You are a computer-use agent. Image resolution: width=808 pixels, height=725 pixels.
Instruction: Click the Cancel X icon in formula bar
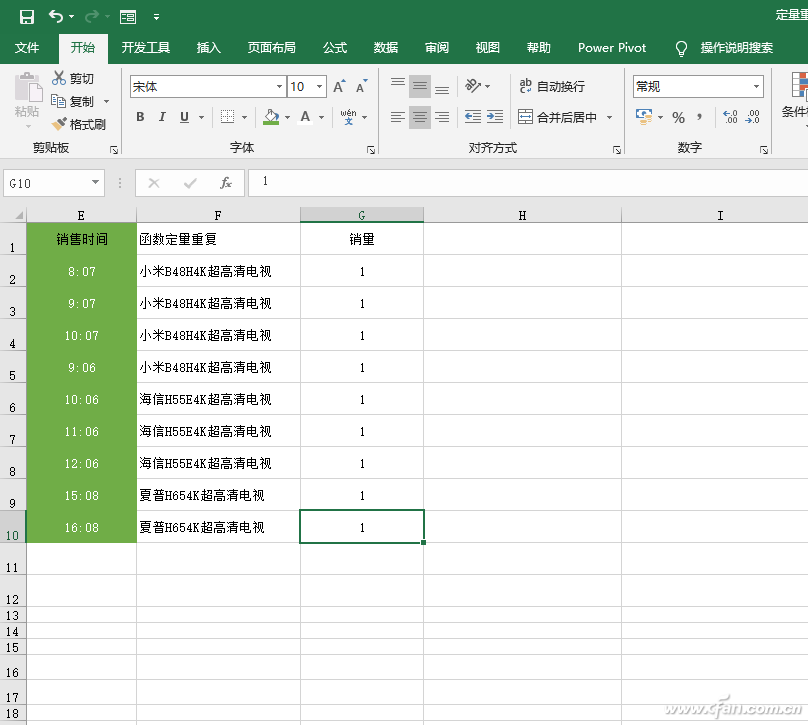pyautogui.click(x=154, y=183)
